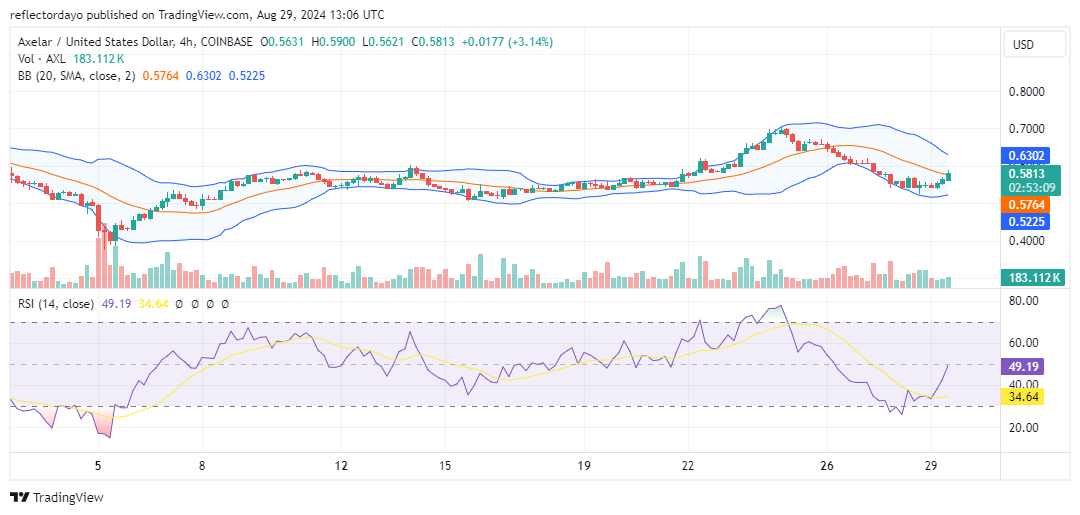The image size is (1080, 515).
Task: Click the 80.00 RSI scale value
Action: click(1026, 300)
